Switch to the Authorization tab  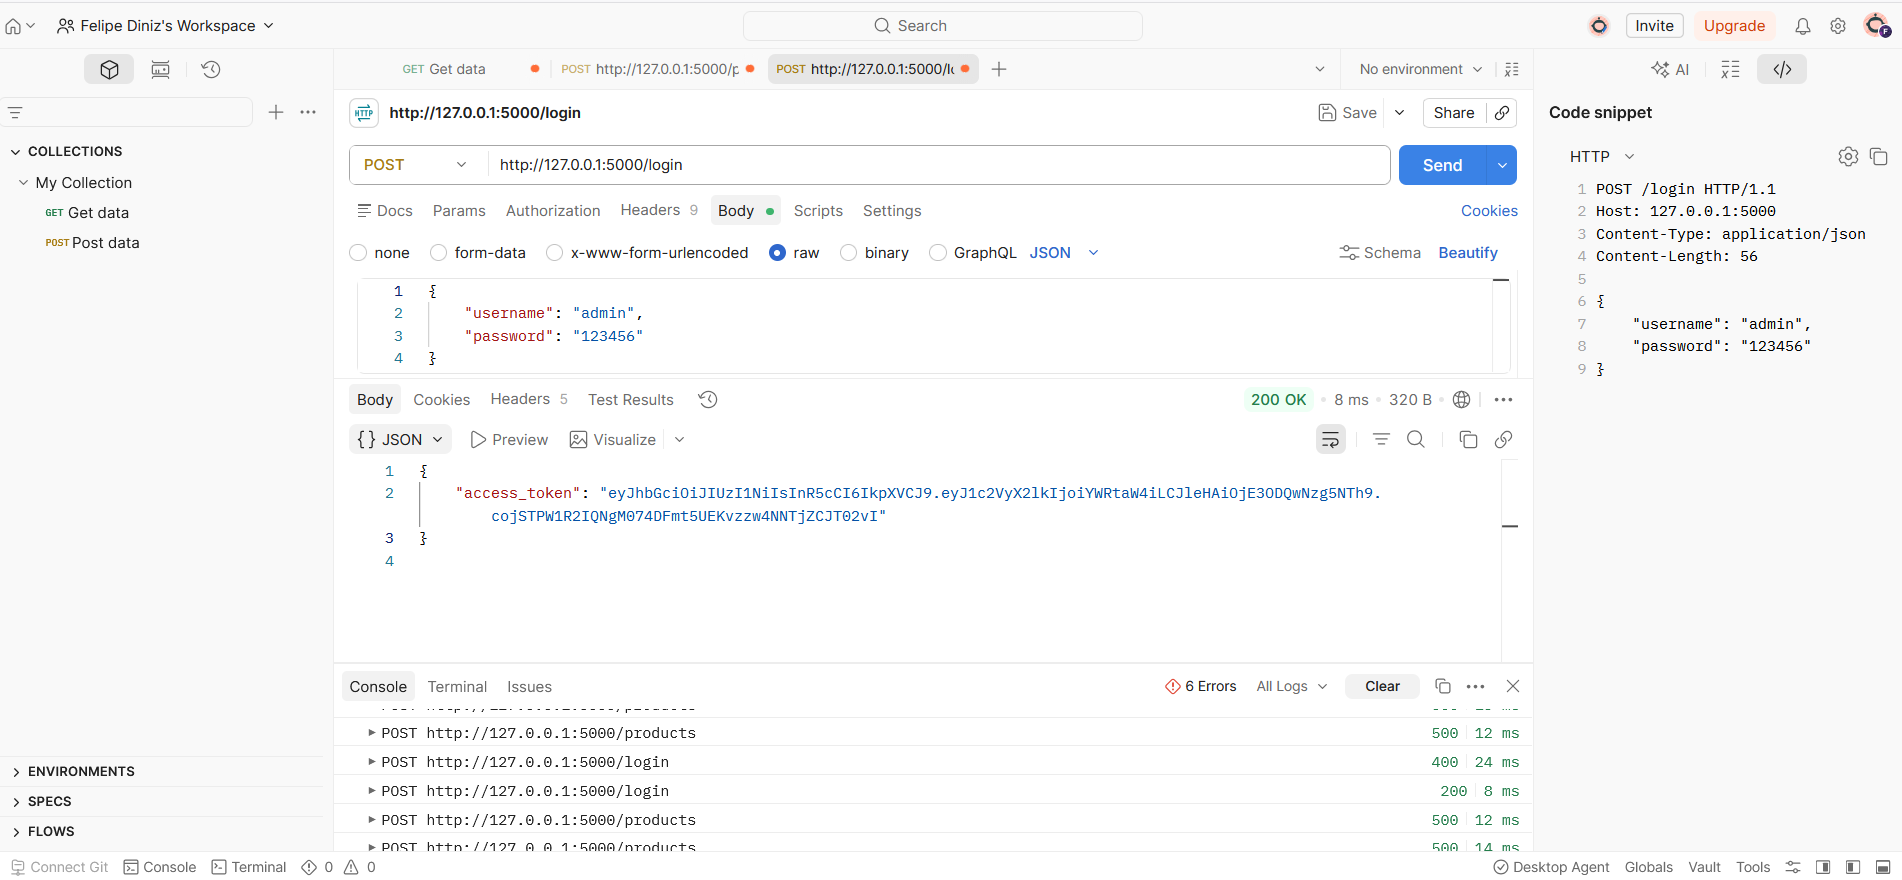tap(553, 211)
